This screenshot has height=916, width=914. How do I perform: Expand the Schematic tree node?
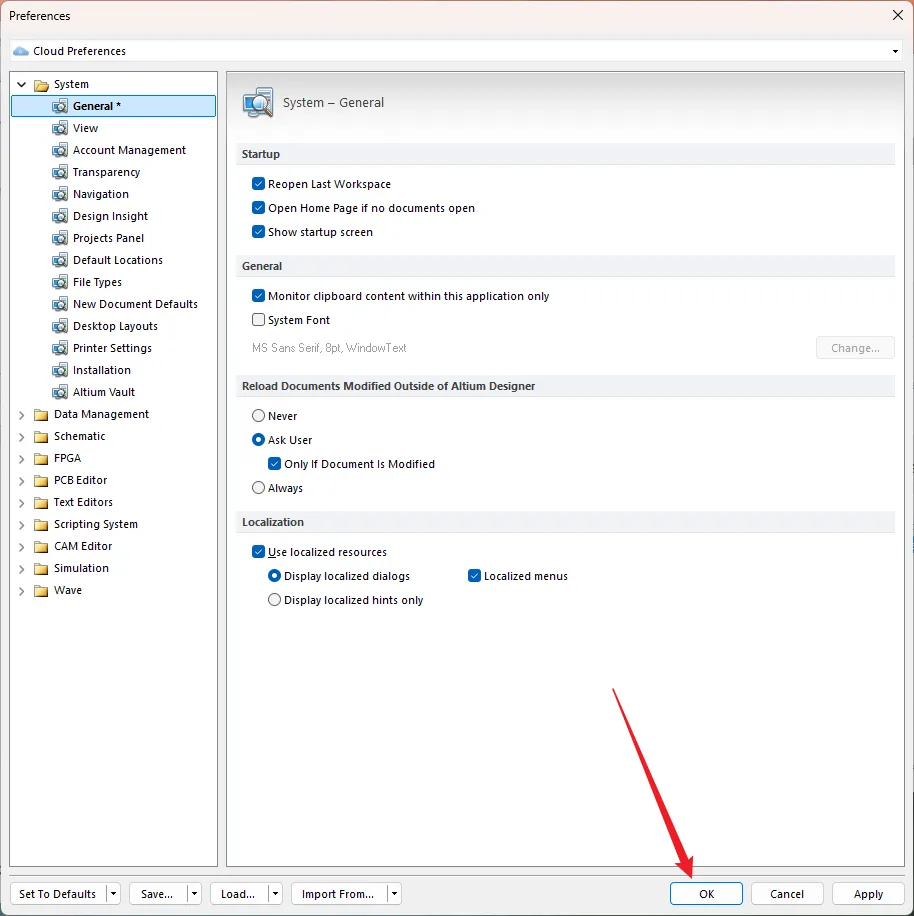(22, 437)
